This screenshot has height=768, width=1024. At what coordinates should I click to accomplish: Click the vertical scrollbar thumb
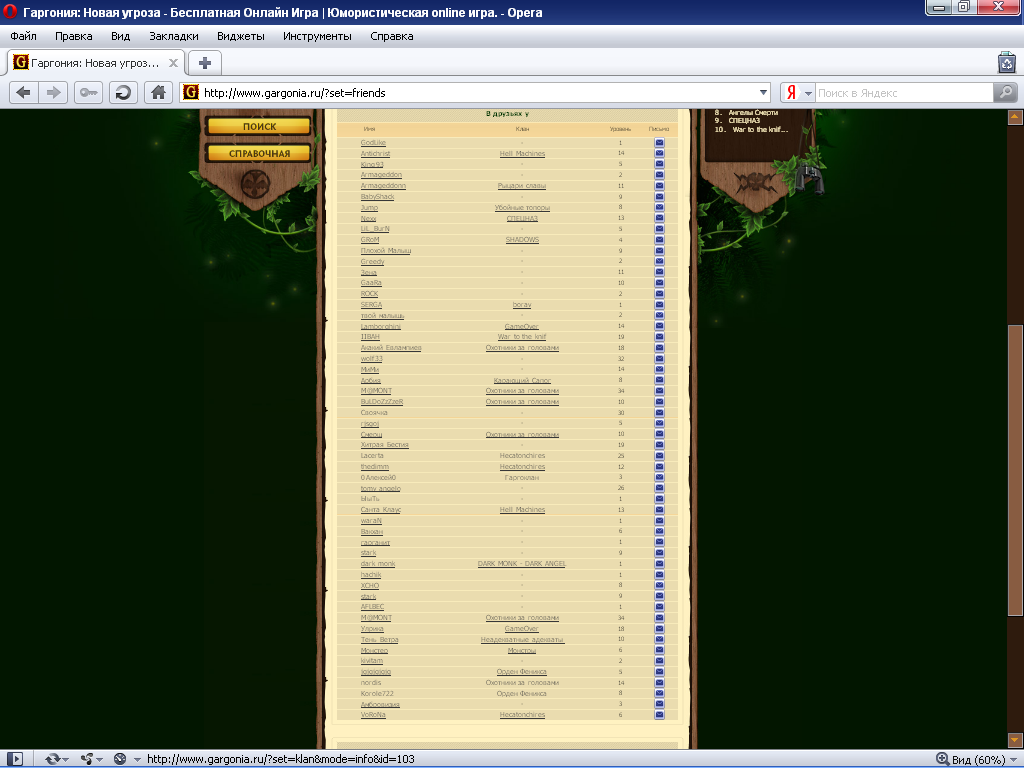point(1015,470)
